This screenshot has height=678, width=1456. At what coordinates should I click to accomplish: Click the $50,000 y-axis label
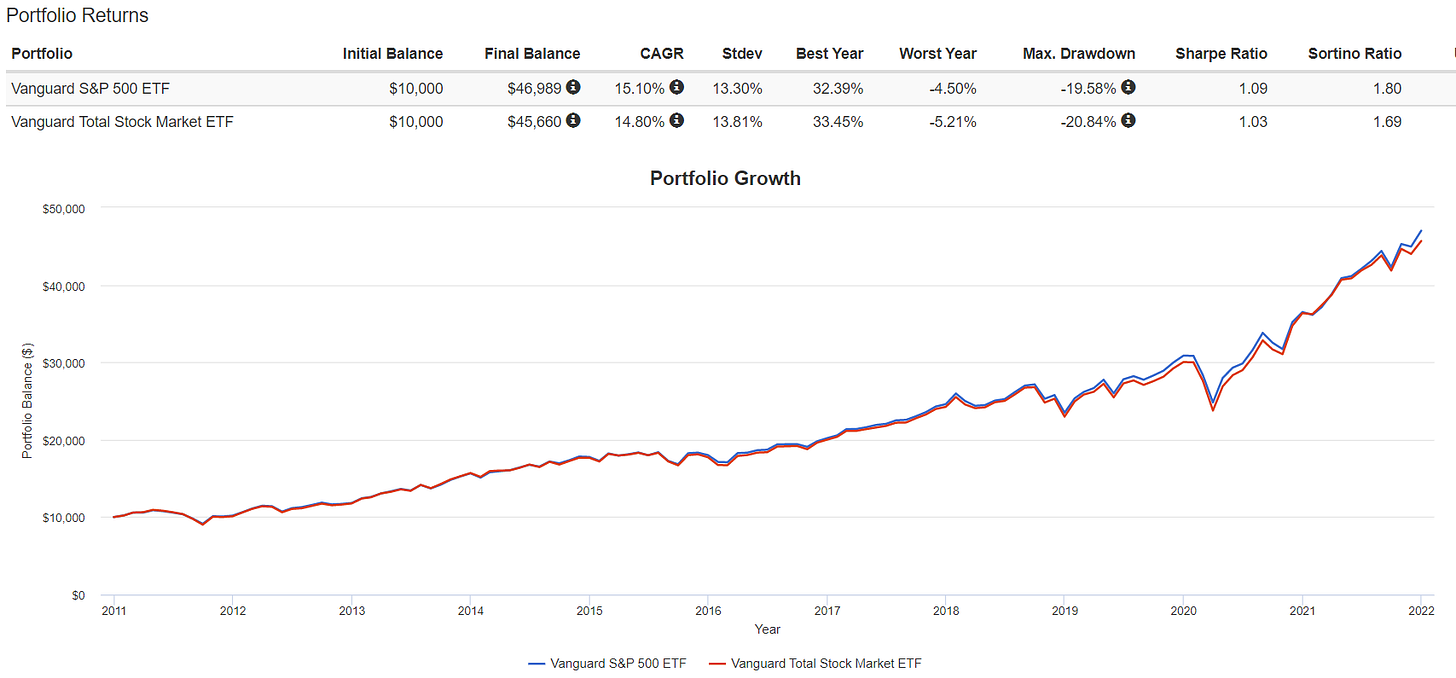(x=65, y=208)
